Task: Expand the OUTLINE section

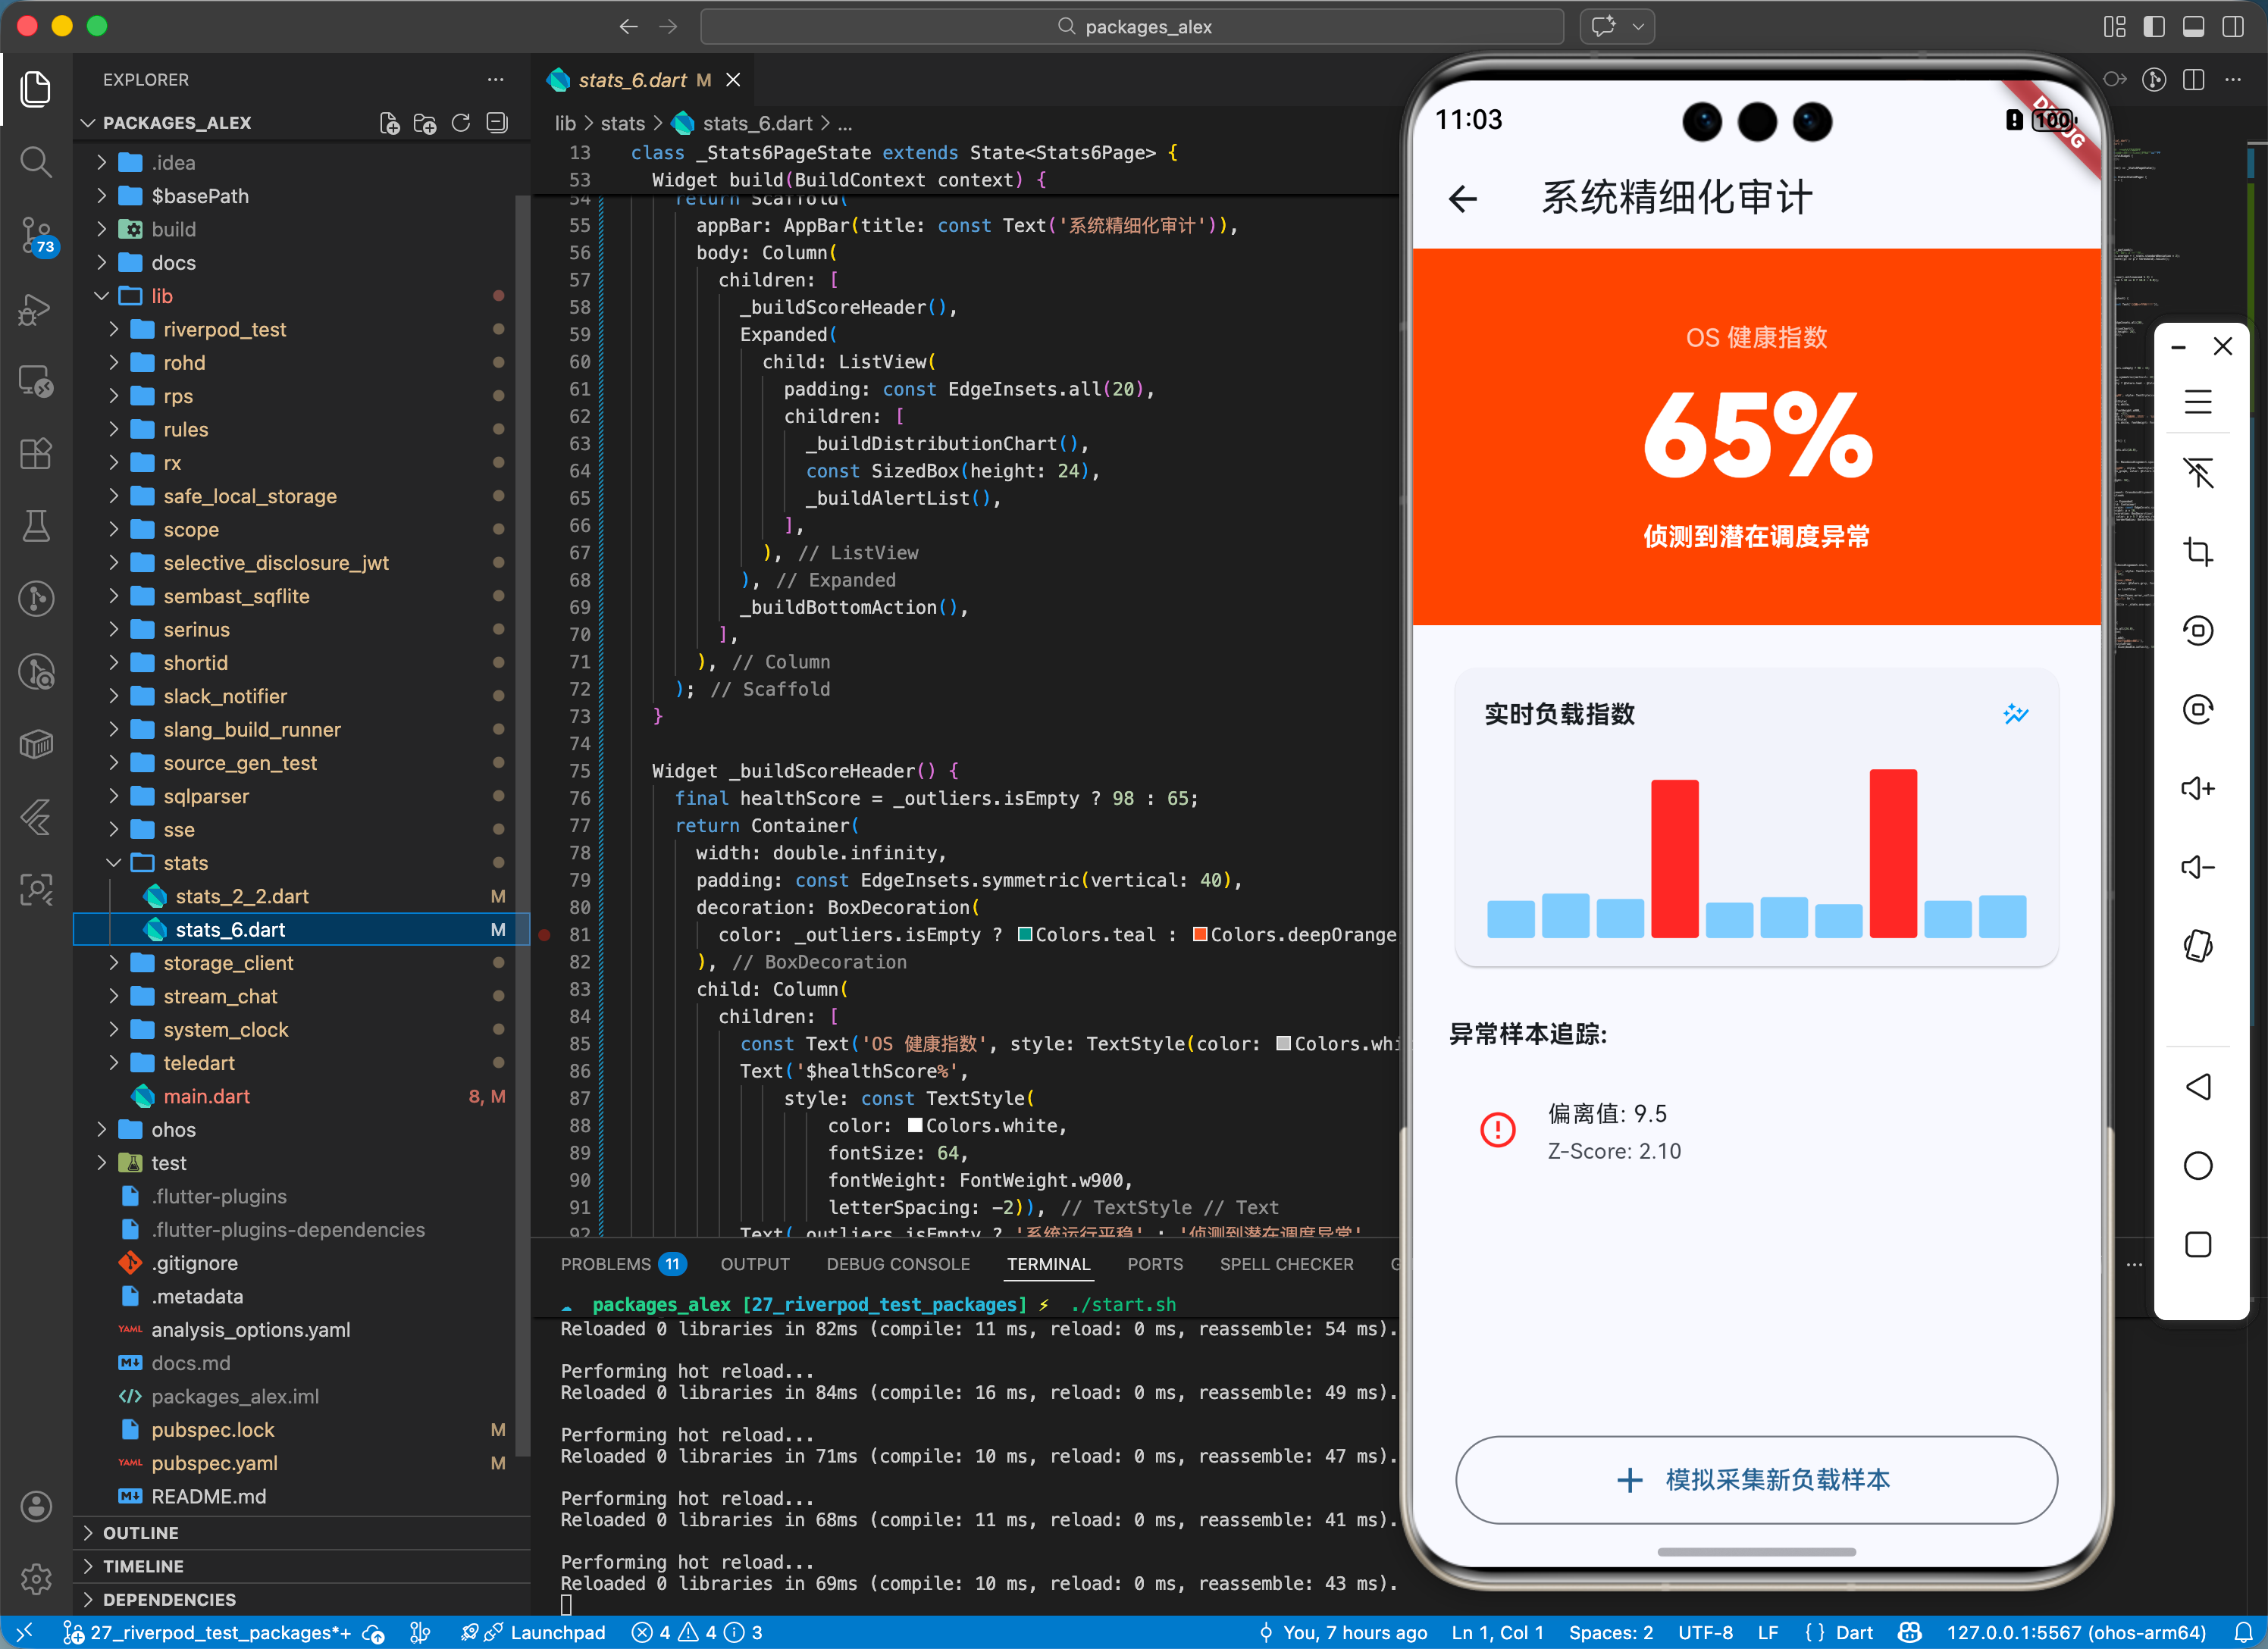Action: coord(140,1533)
